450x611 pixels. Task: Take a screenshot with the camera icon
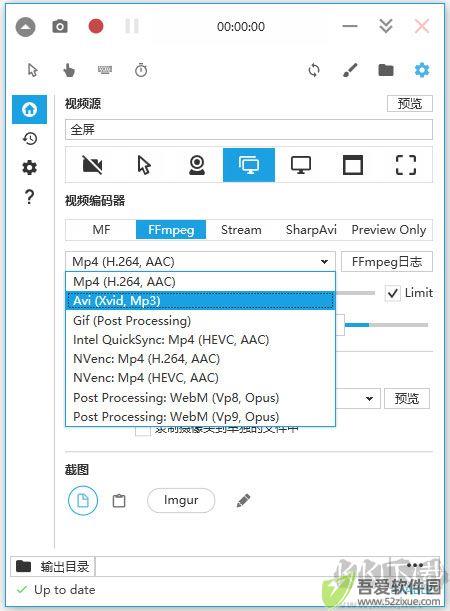(60, 26)
